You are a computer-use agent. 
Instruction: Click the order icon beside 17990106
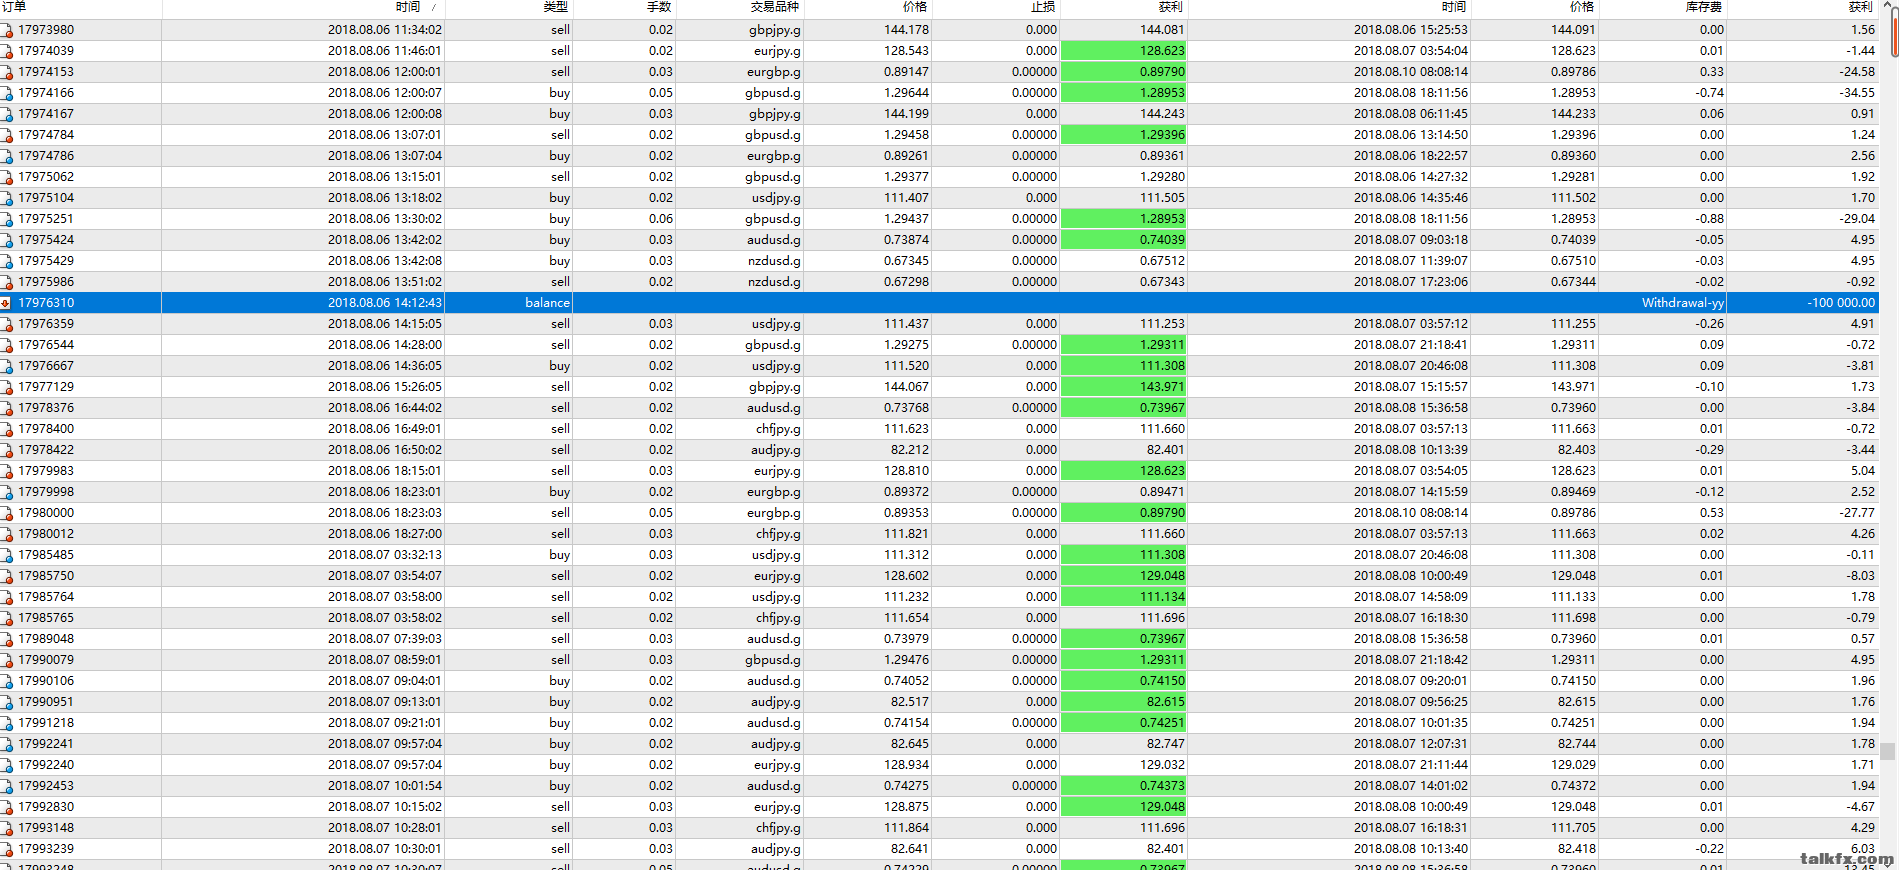[x=7, y=681]
